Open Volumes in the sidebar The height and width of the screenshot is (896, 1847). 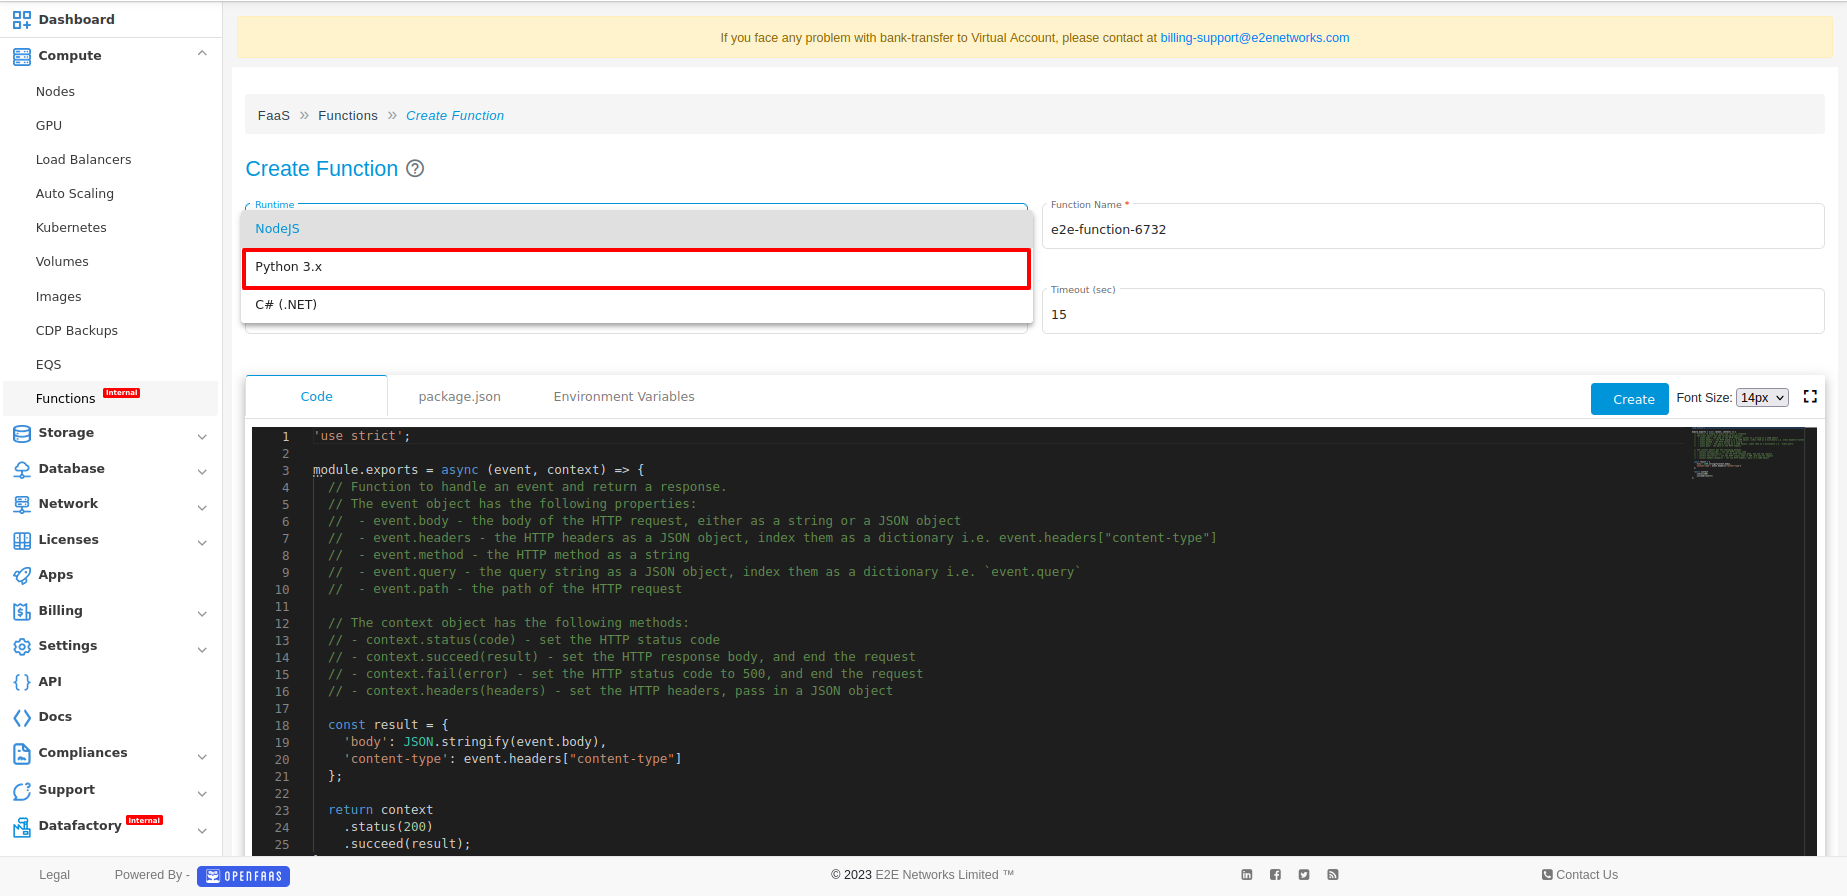click(x=62, y=262)
